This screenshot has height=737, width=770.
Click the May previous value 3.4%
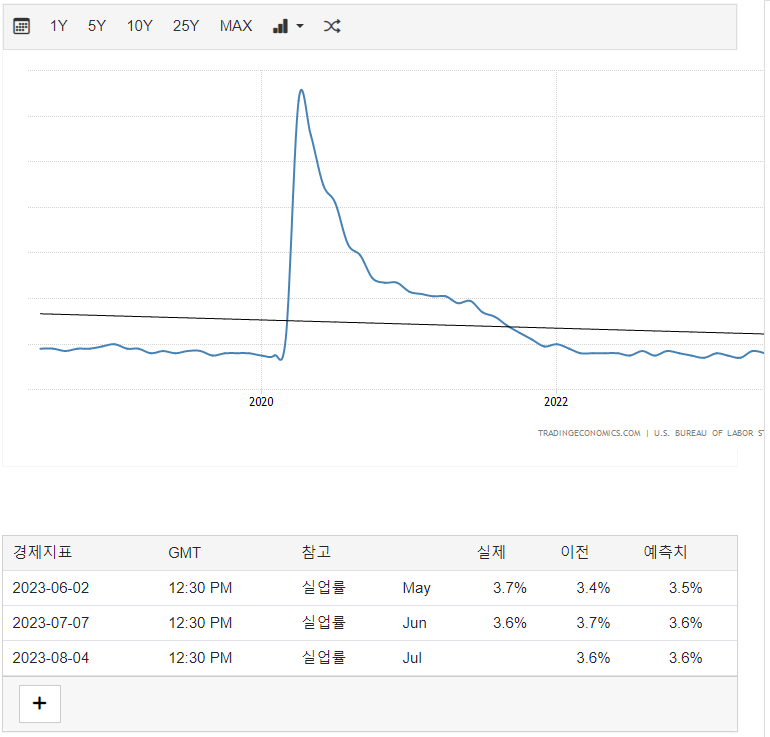coord(593,588)
